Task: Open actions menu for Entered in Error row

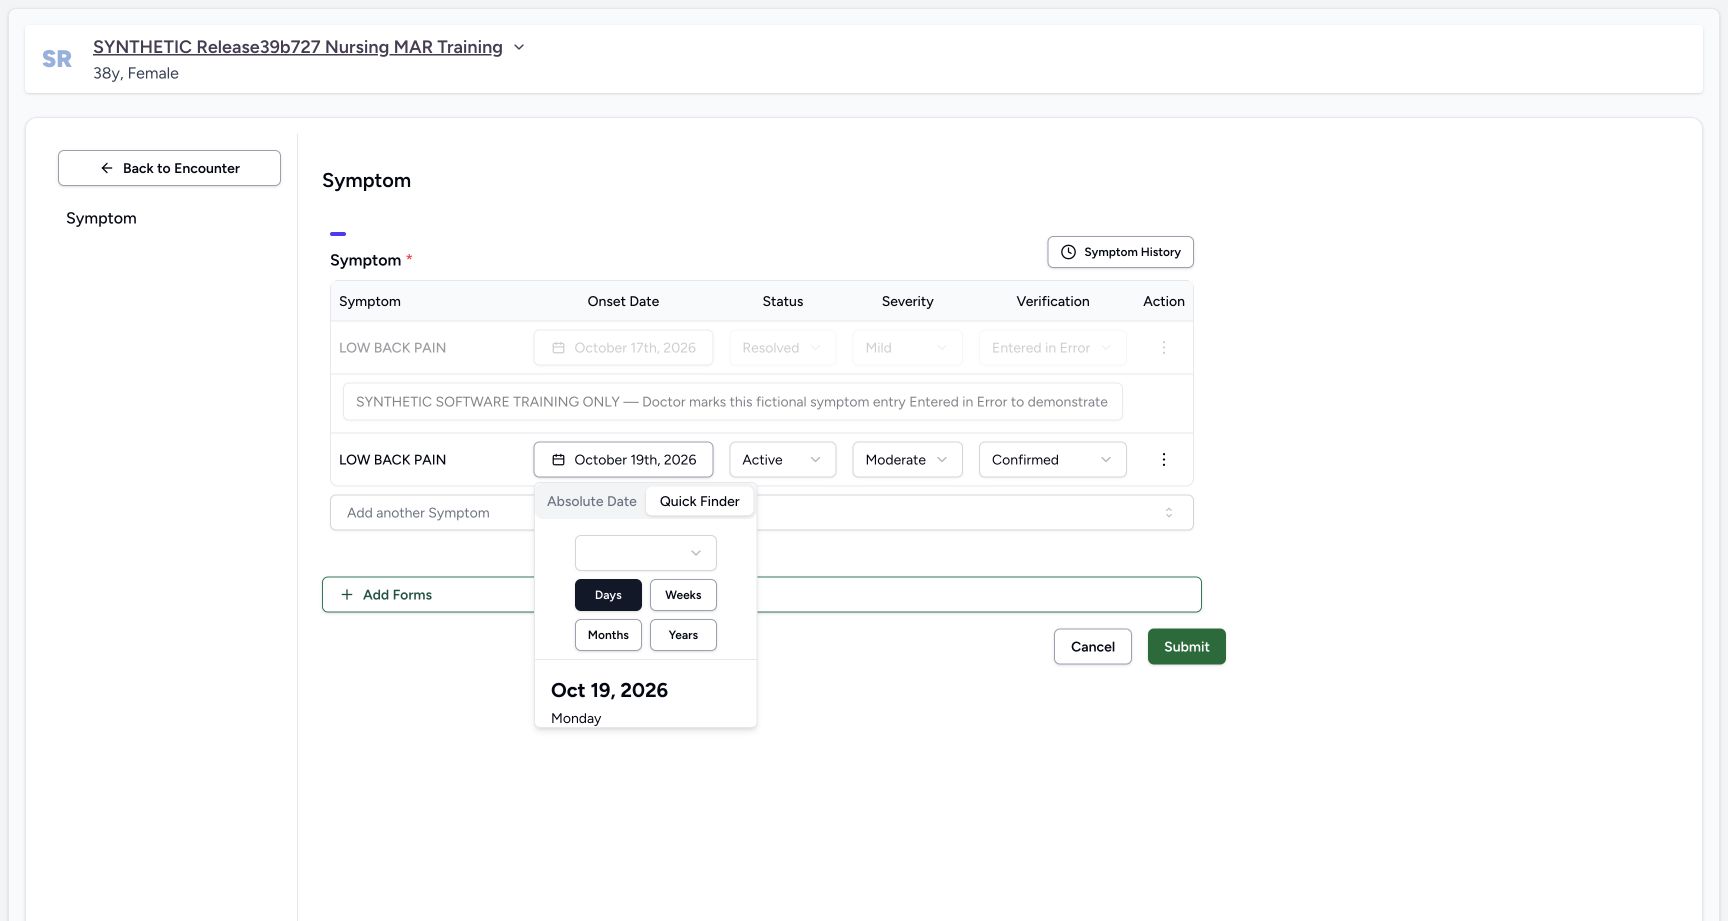Action: pyautogui.click(x=1163, y=348)
